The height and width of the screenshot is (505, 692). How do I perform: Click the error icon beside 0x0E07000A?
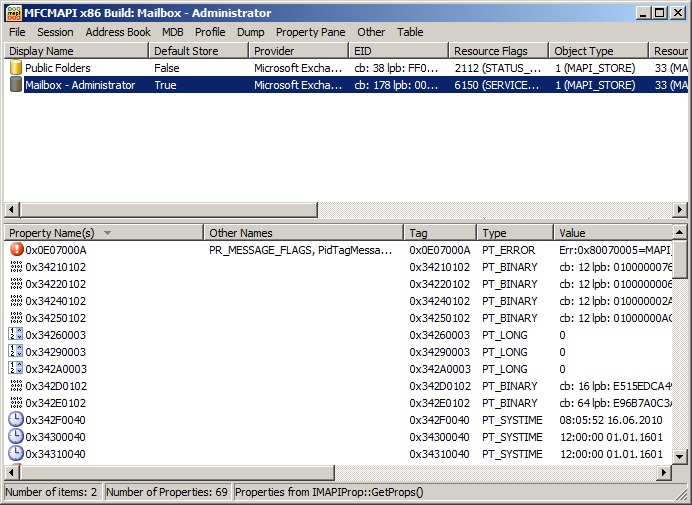tap(16, 250)
